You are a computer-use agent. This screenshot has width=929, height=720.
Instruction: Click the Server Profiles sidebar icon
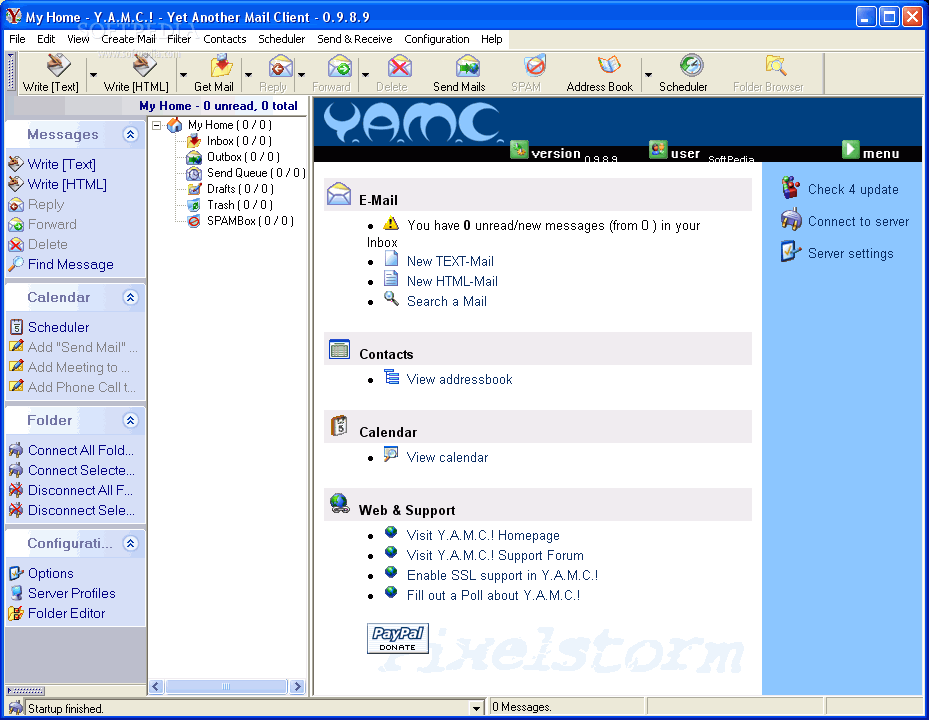tap(17, 593)
